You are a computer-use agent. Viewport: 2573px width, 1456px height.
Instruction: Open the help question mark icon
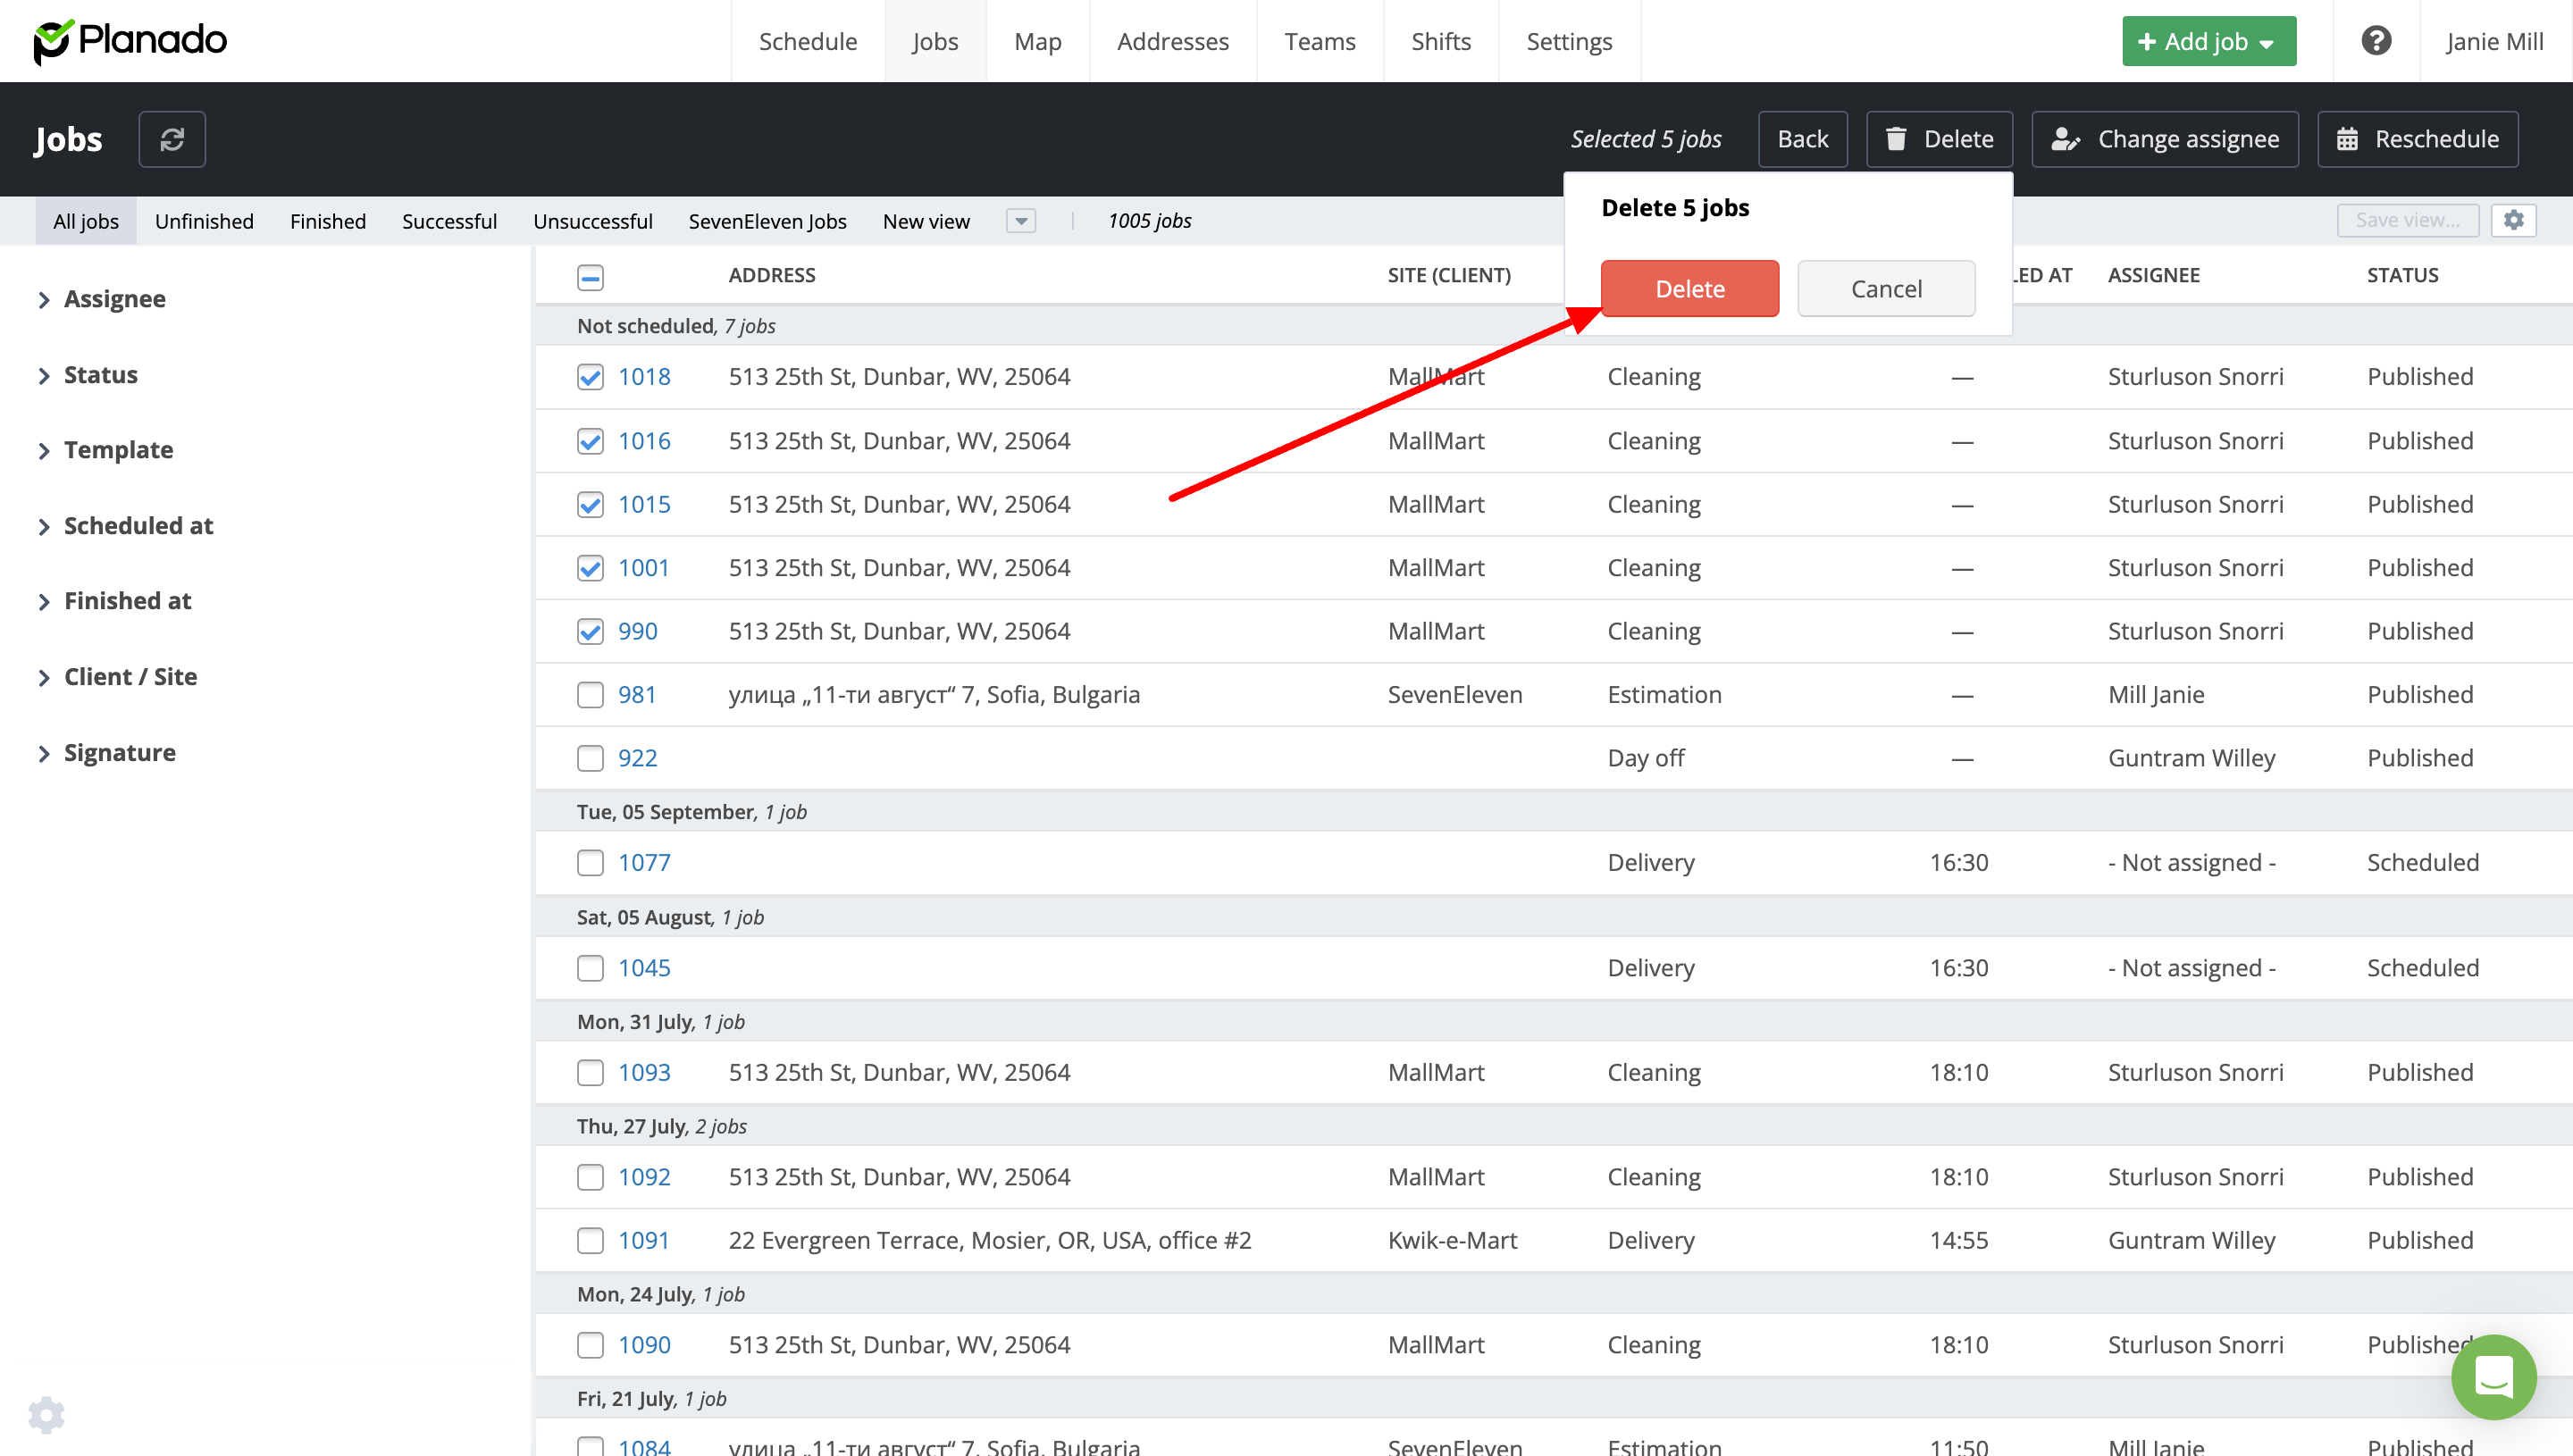(2376, 41)
